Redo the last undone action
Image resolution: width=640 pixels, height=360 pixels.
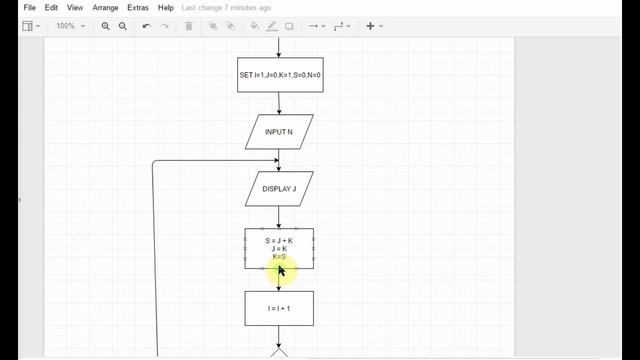[164, 26]
